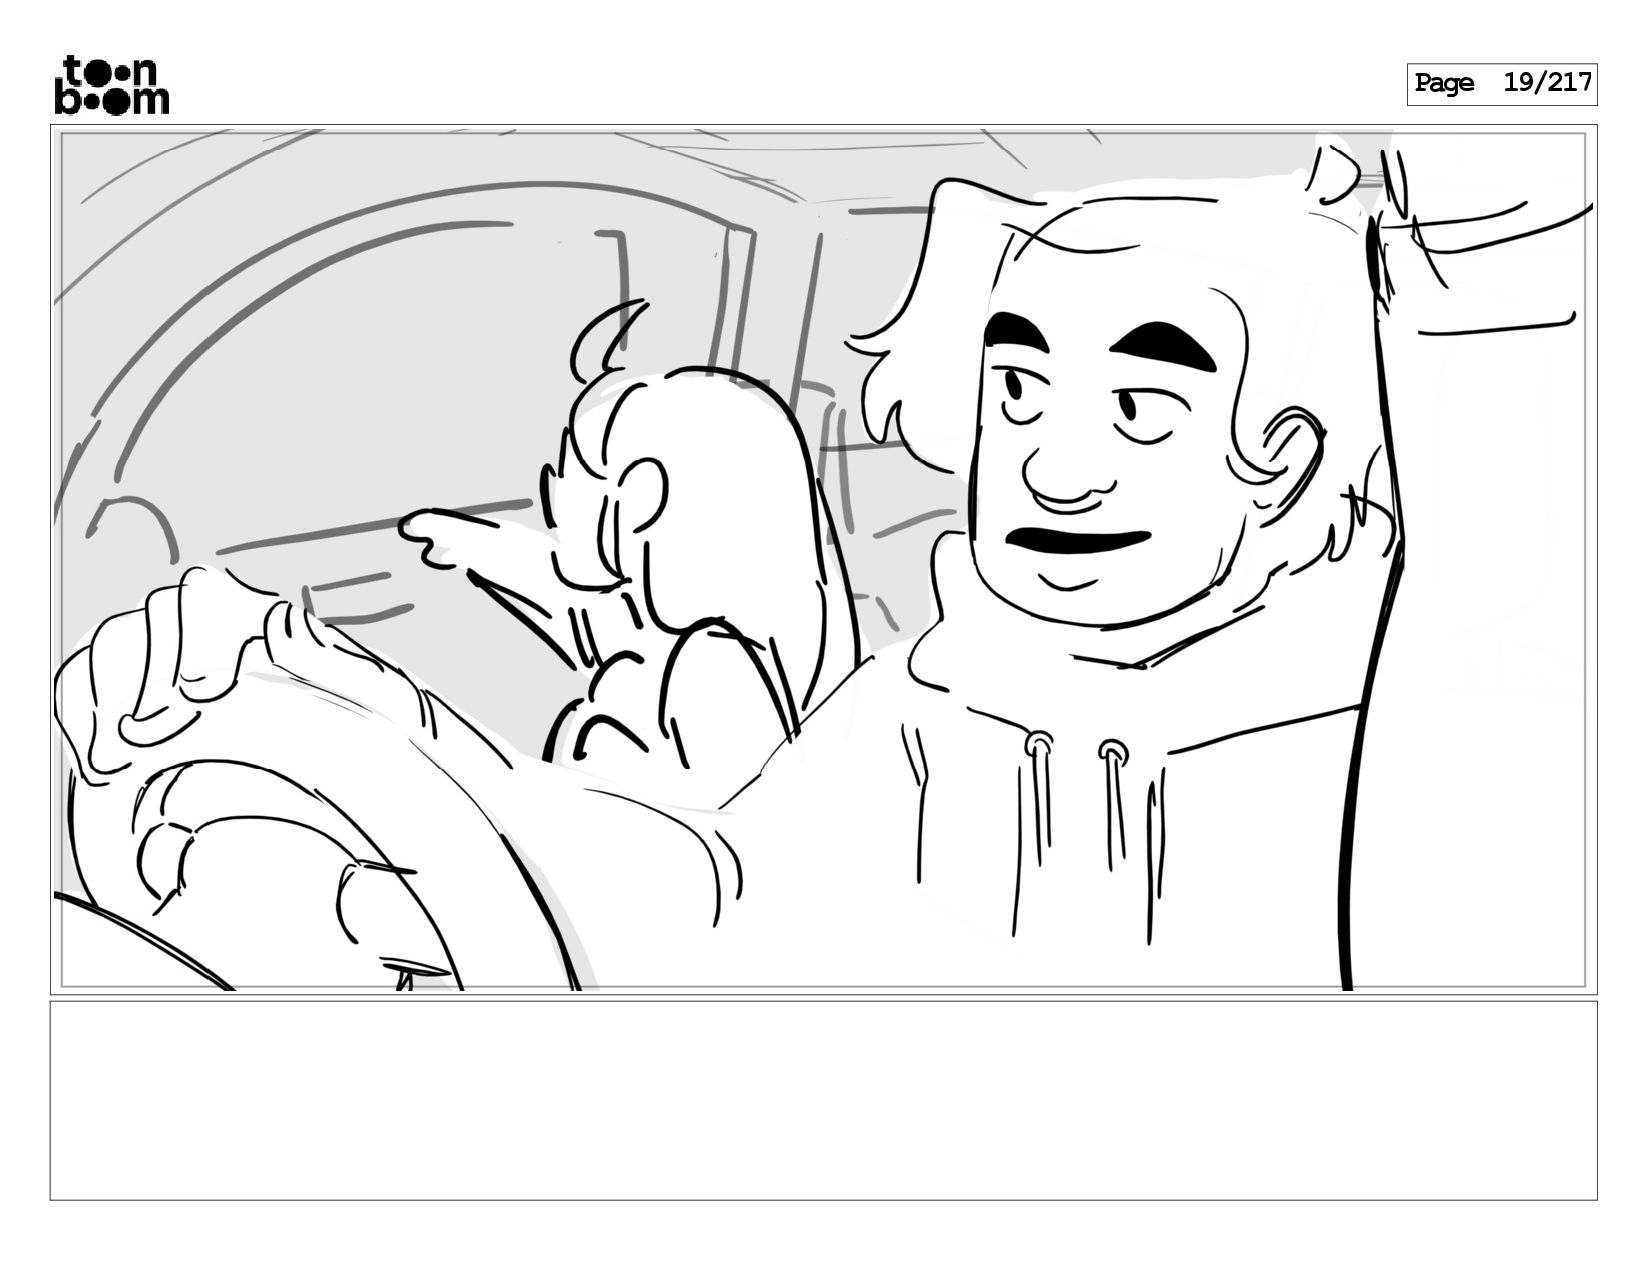
Task: Click the "Page 19/217" page indicator
Action: (x=1502, y=84)
